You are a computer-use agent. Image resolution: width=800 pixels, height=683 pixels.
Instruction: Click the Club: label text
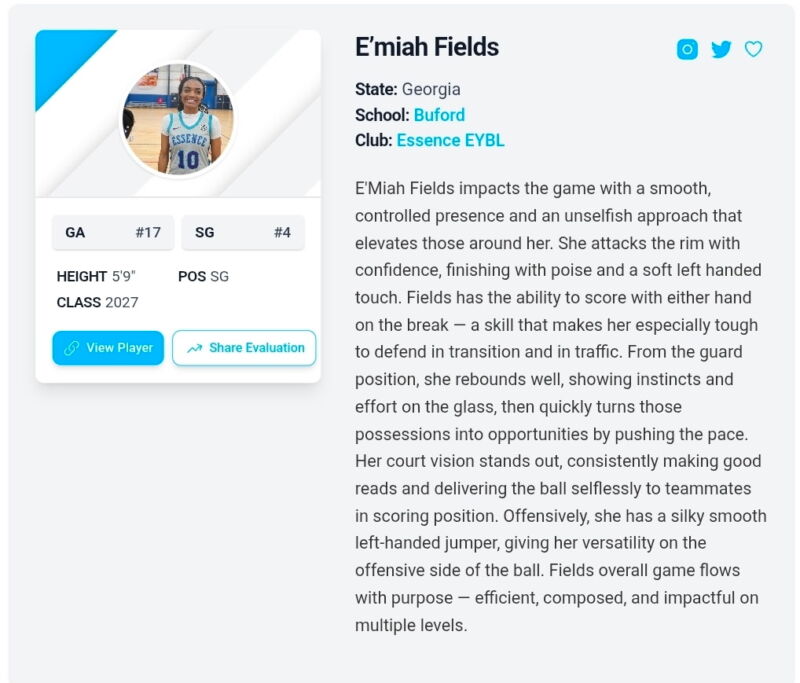[373, 141]
